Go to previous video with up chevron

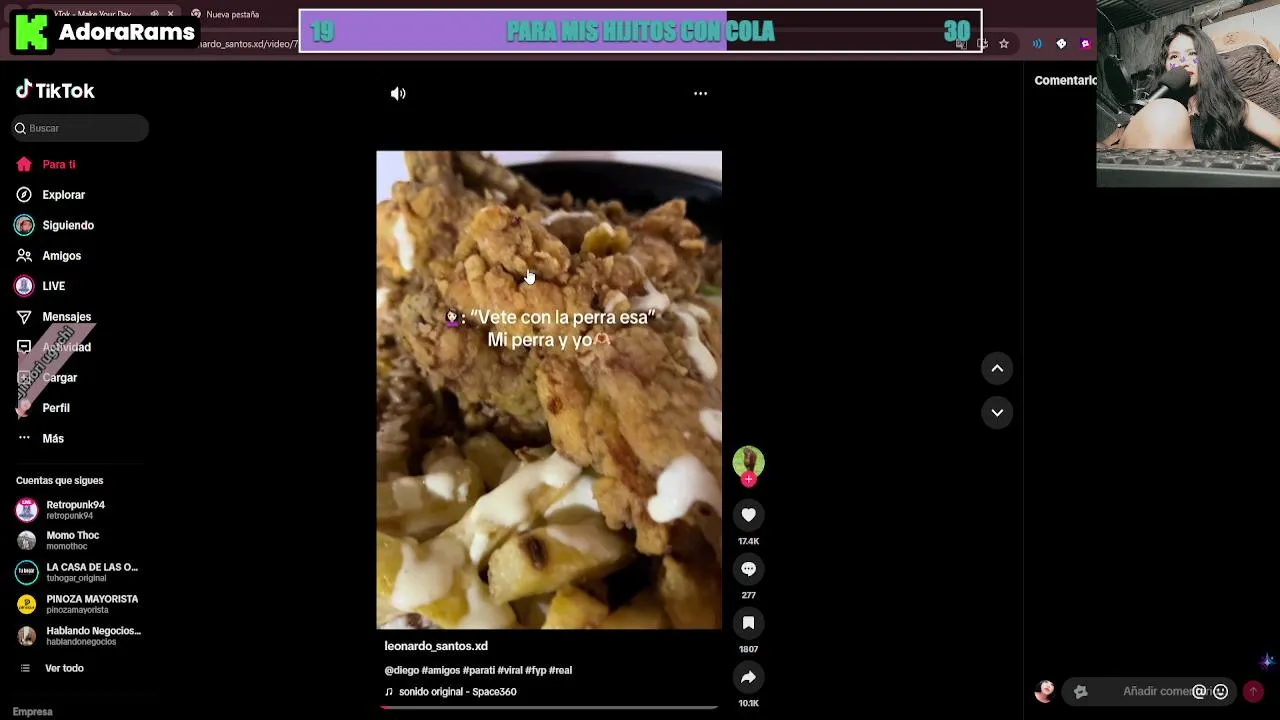click(x=997, y=368)
